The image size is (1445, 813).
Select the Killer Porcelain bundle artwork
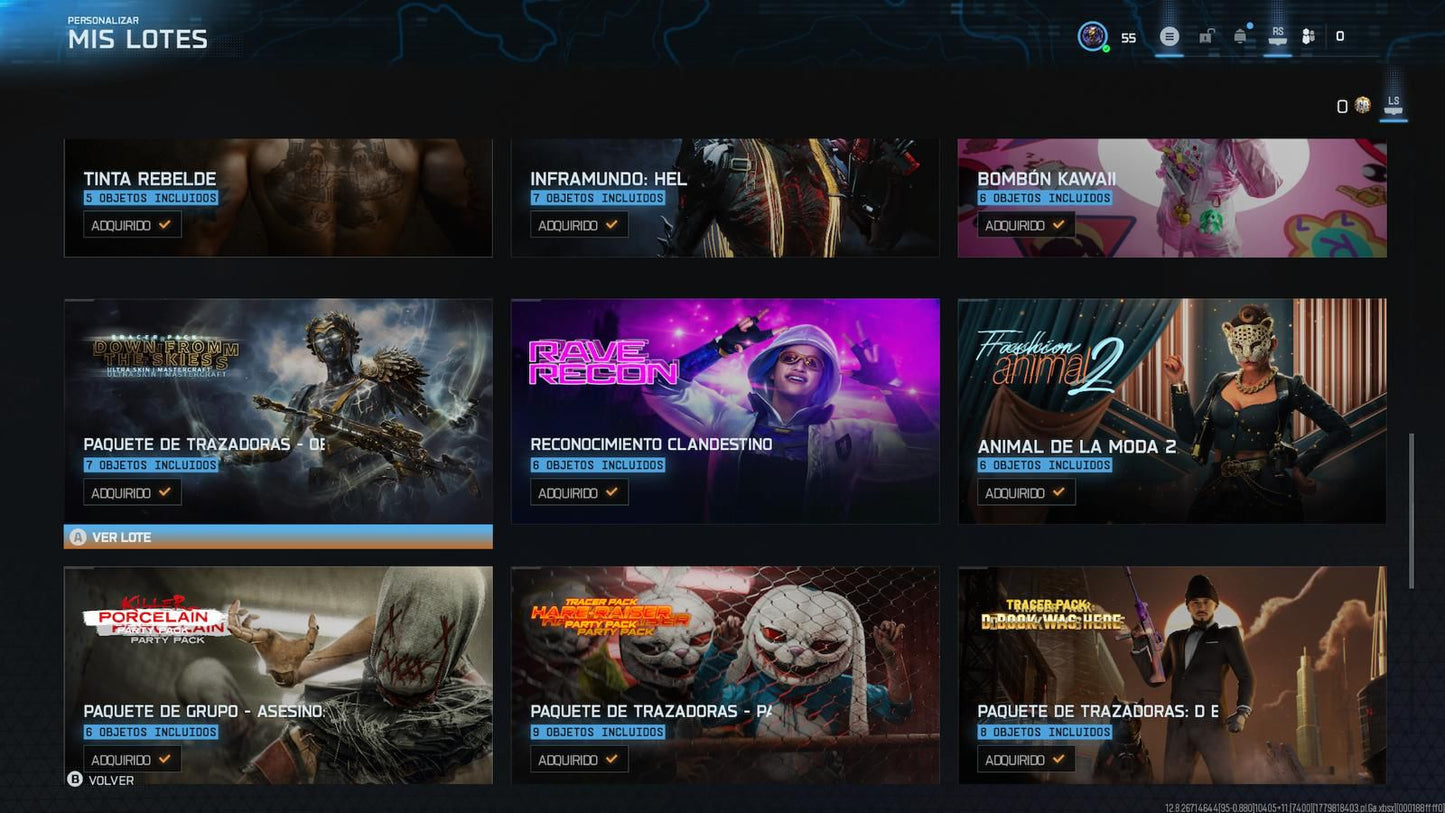(x=278, y=675)
